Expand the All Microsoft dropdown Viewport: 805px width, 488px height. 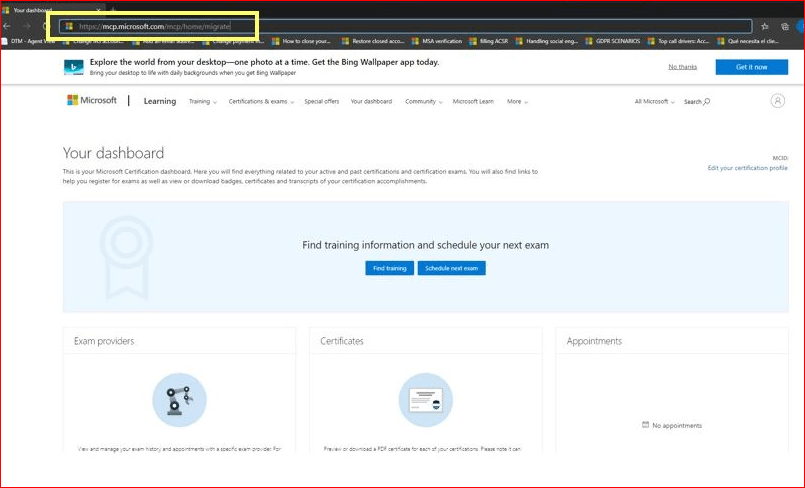[655, 102]
